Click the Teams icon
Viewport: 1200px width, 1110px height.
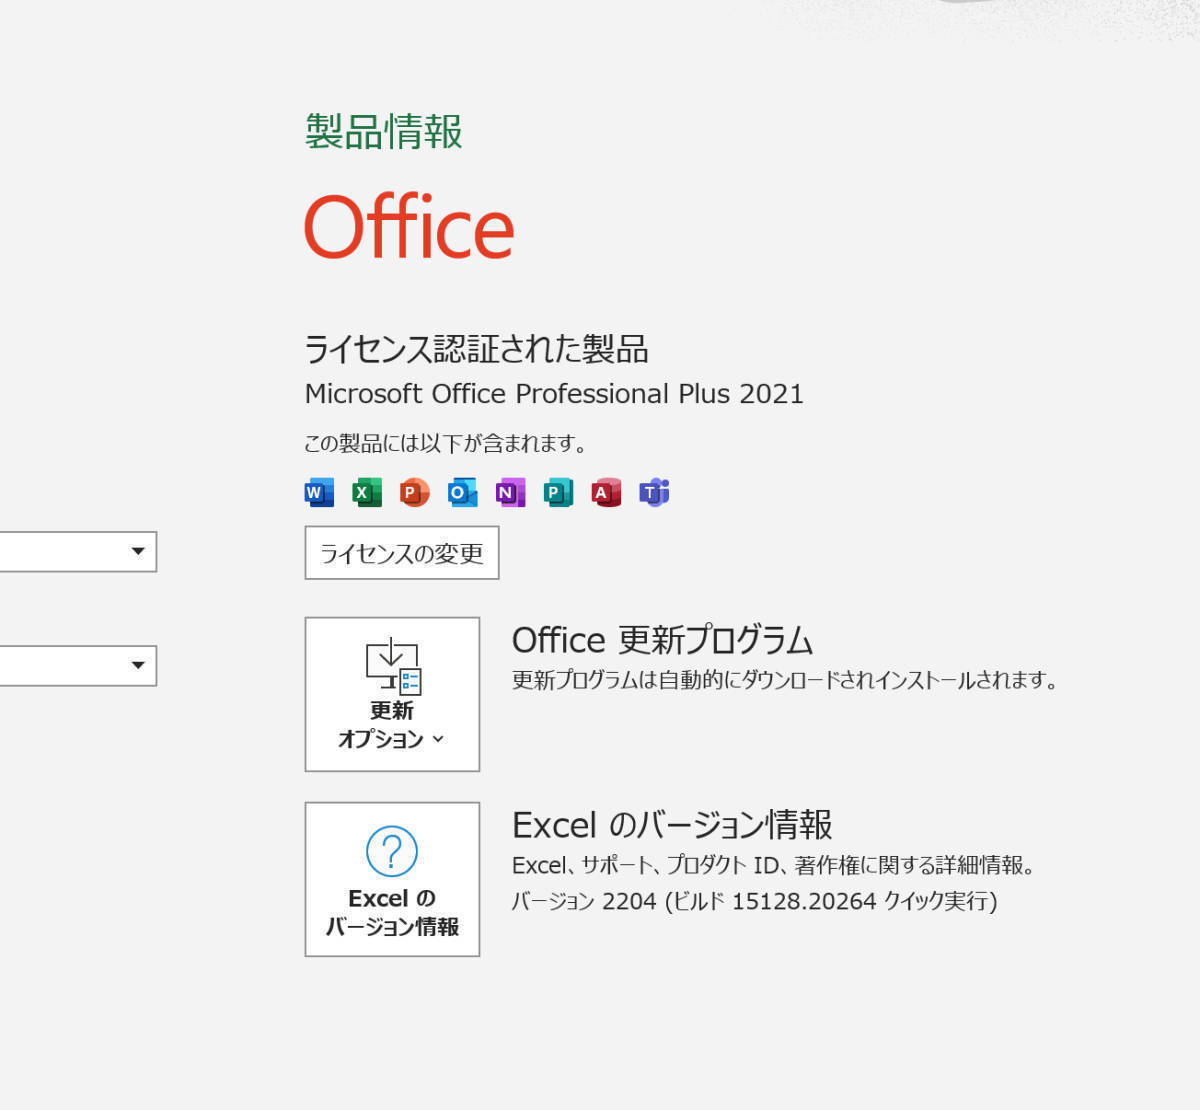point(654,492)
